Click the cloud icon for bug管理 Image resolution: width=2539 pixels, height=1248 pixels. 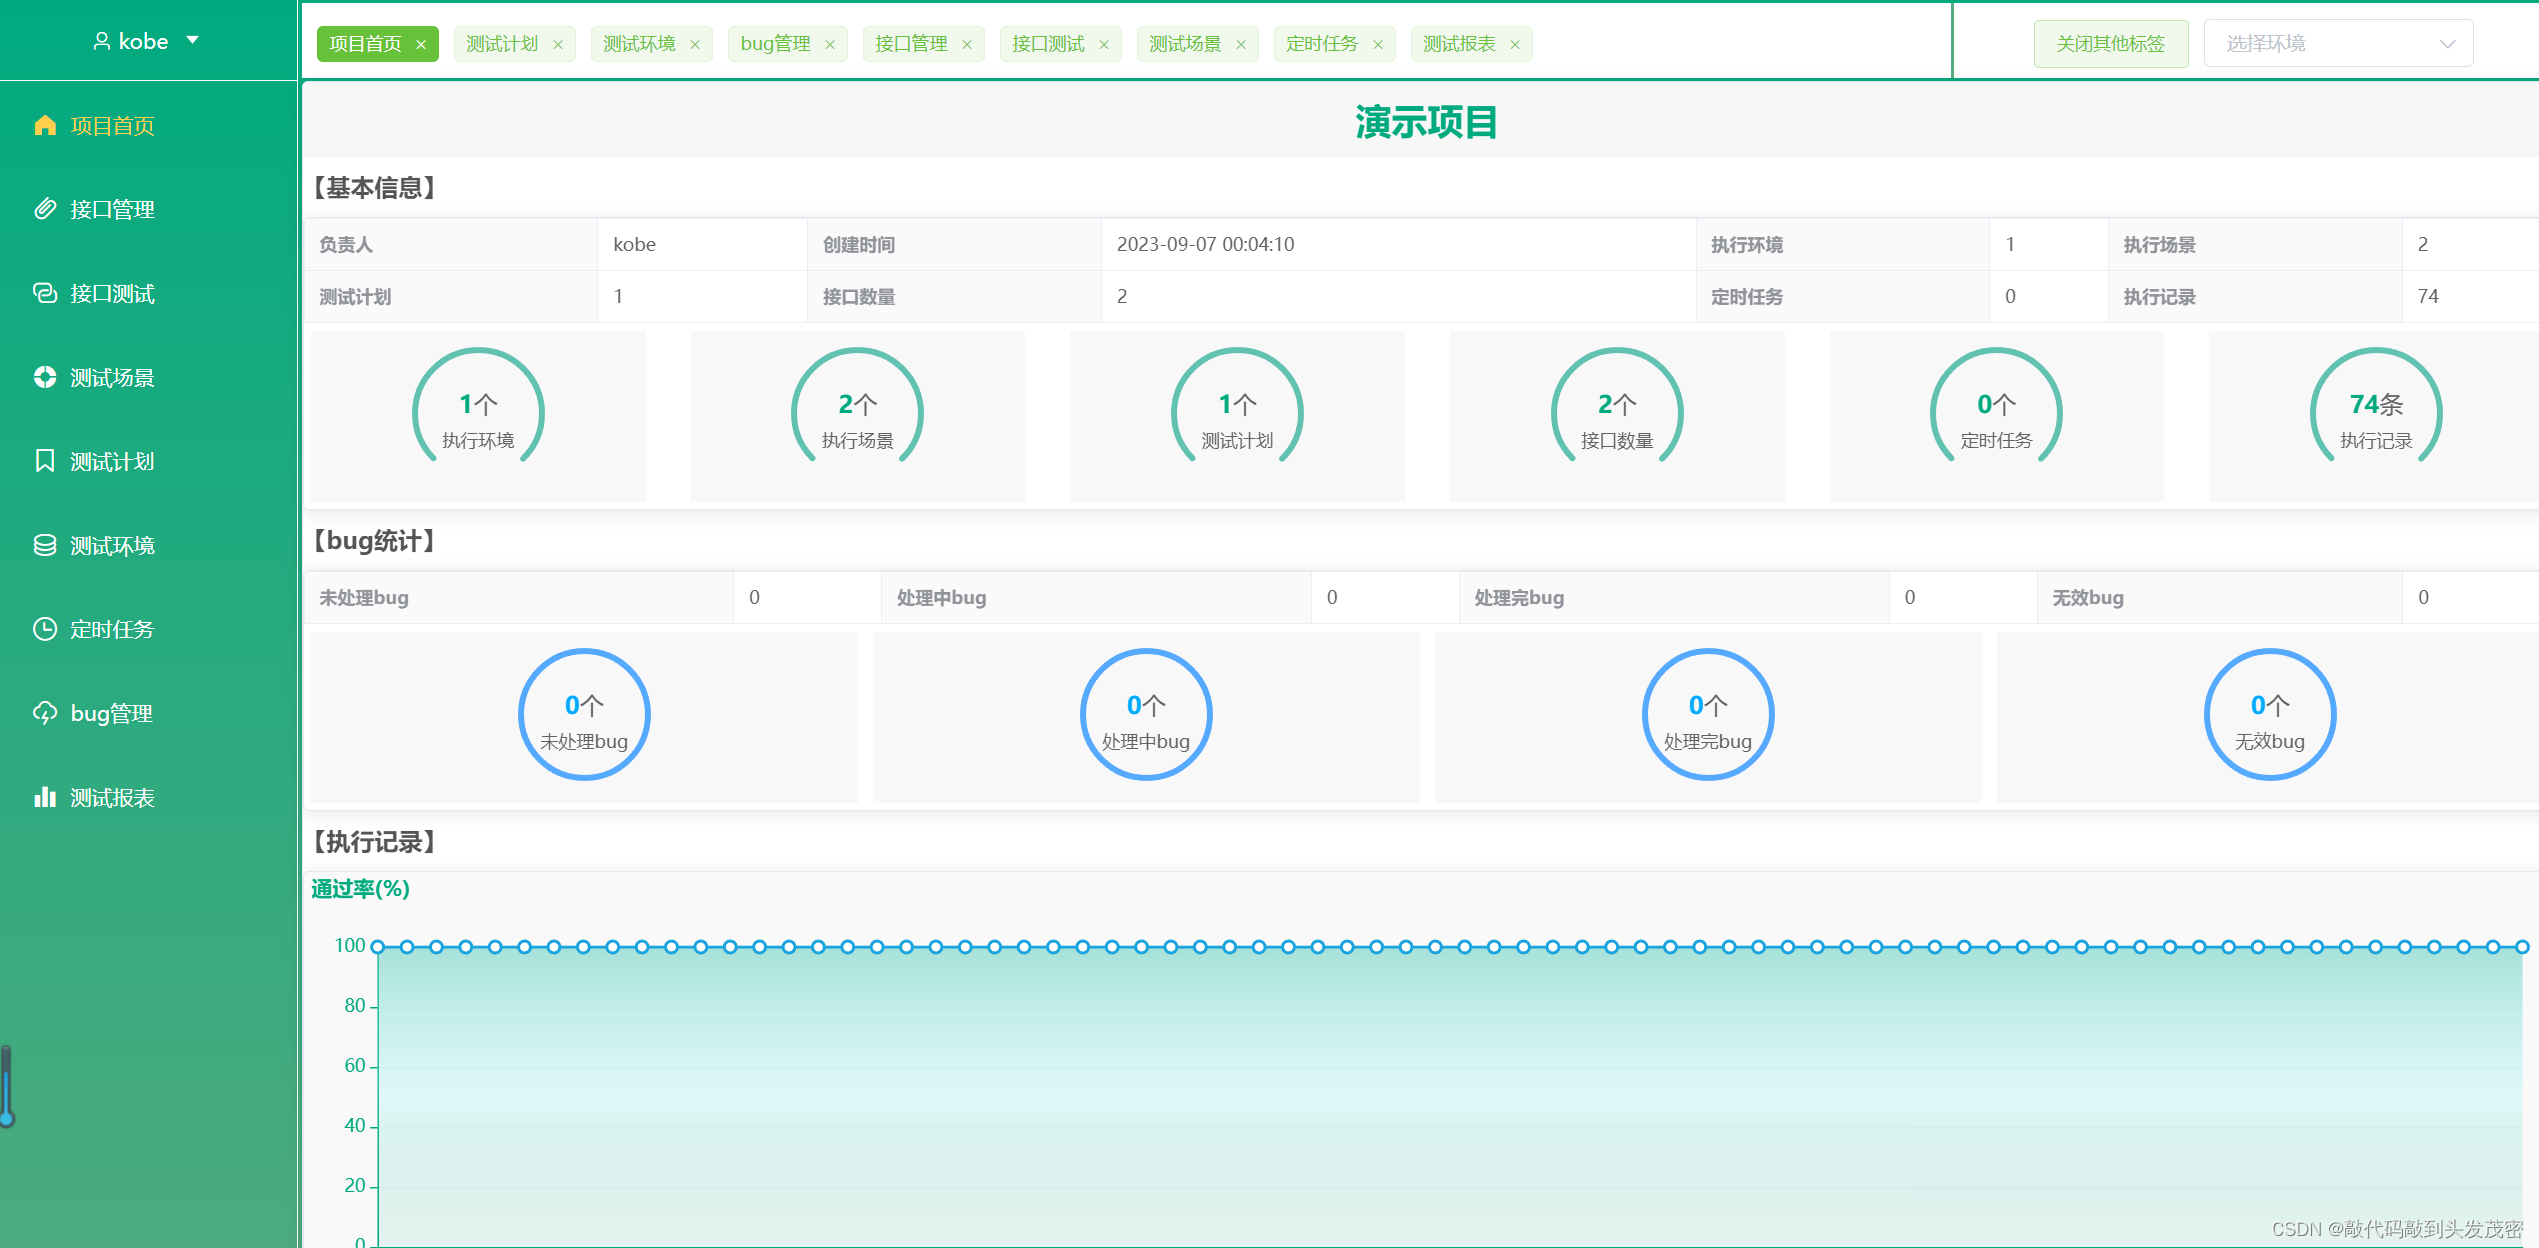(45, 713)
